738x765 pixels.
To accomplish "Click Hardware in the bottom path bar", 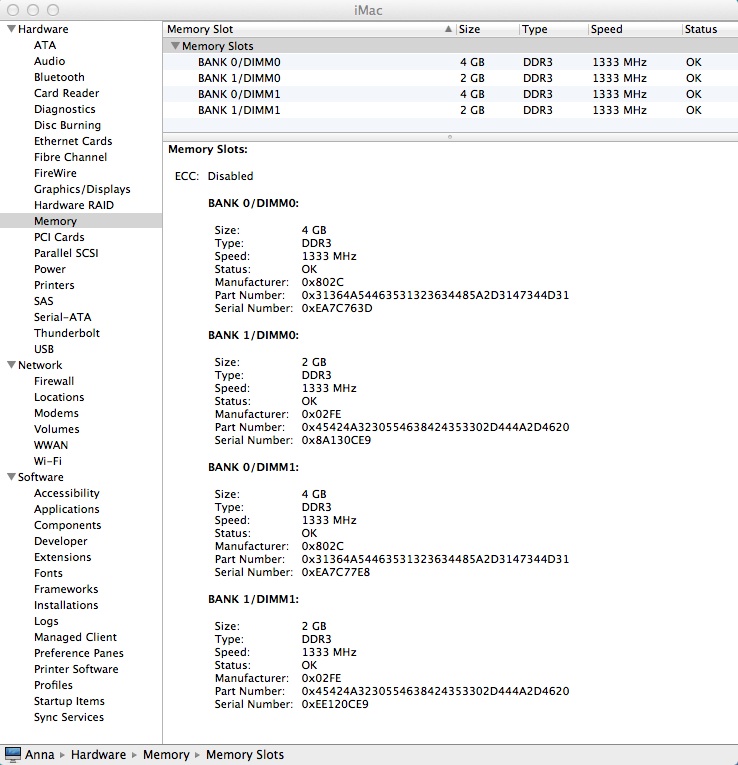I will point(98,754).
